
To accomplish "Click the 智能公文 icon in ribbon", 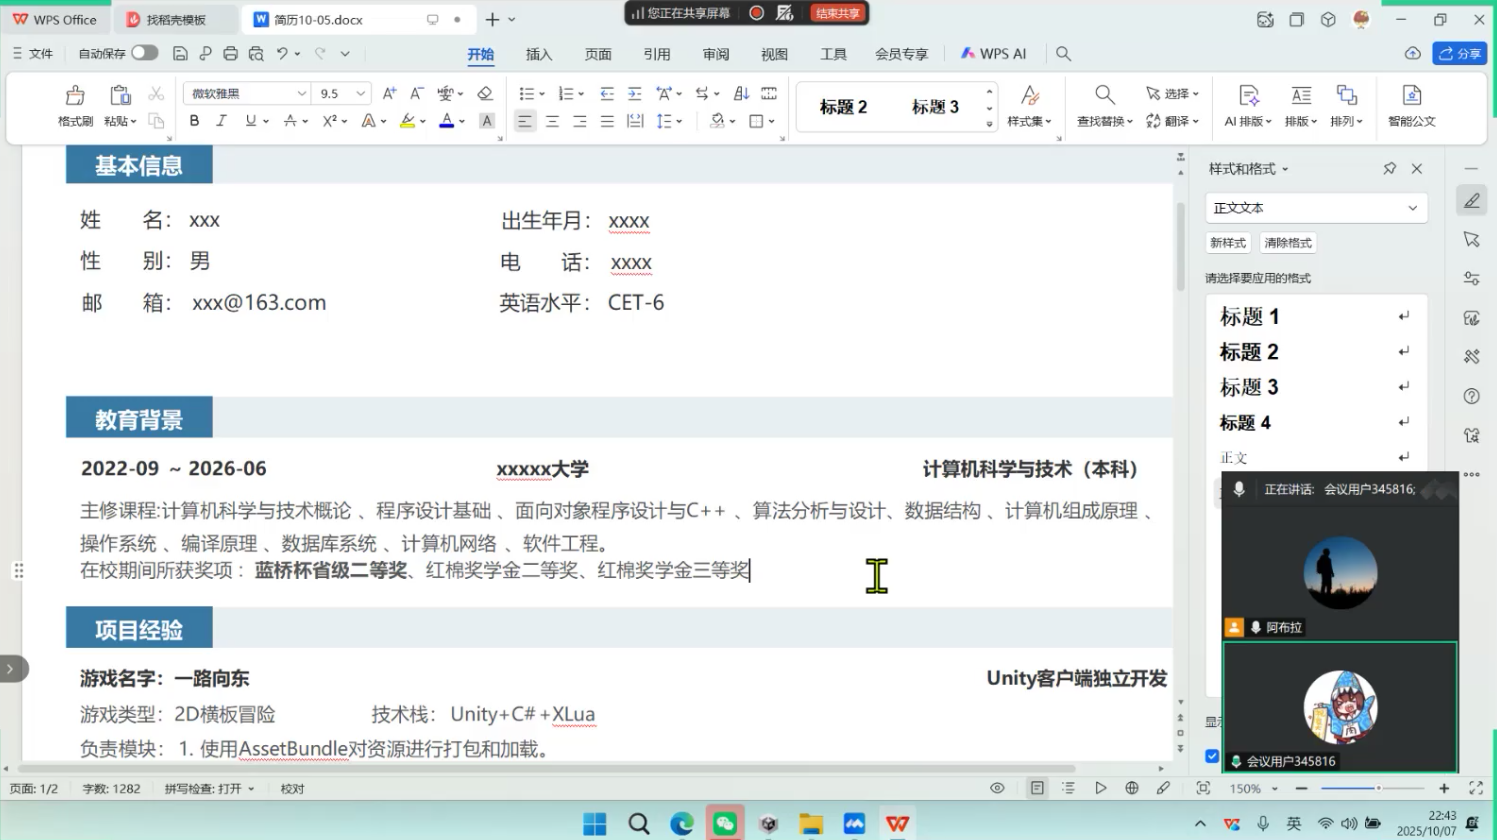I will coord(1411,96).
